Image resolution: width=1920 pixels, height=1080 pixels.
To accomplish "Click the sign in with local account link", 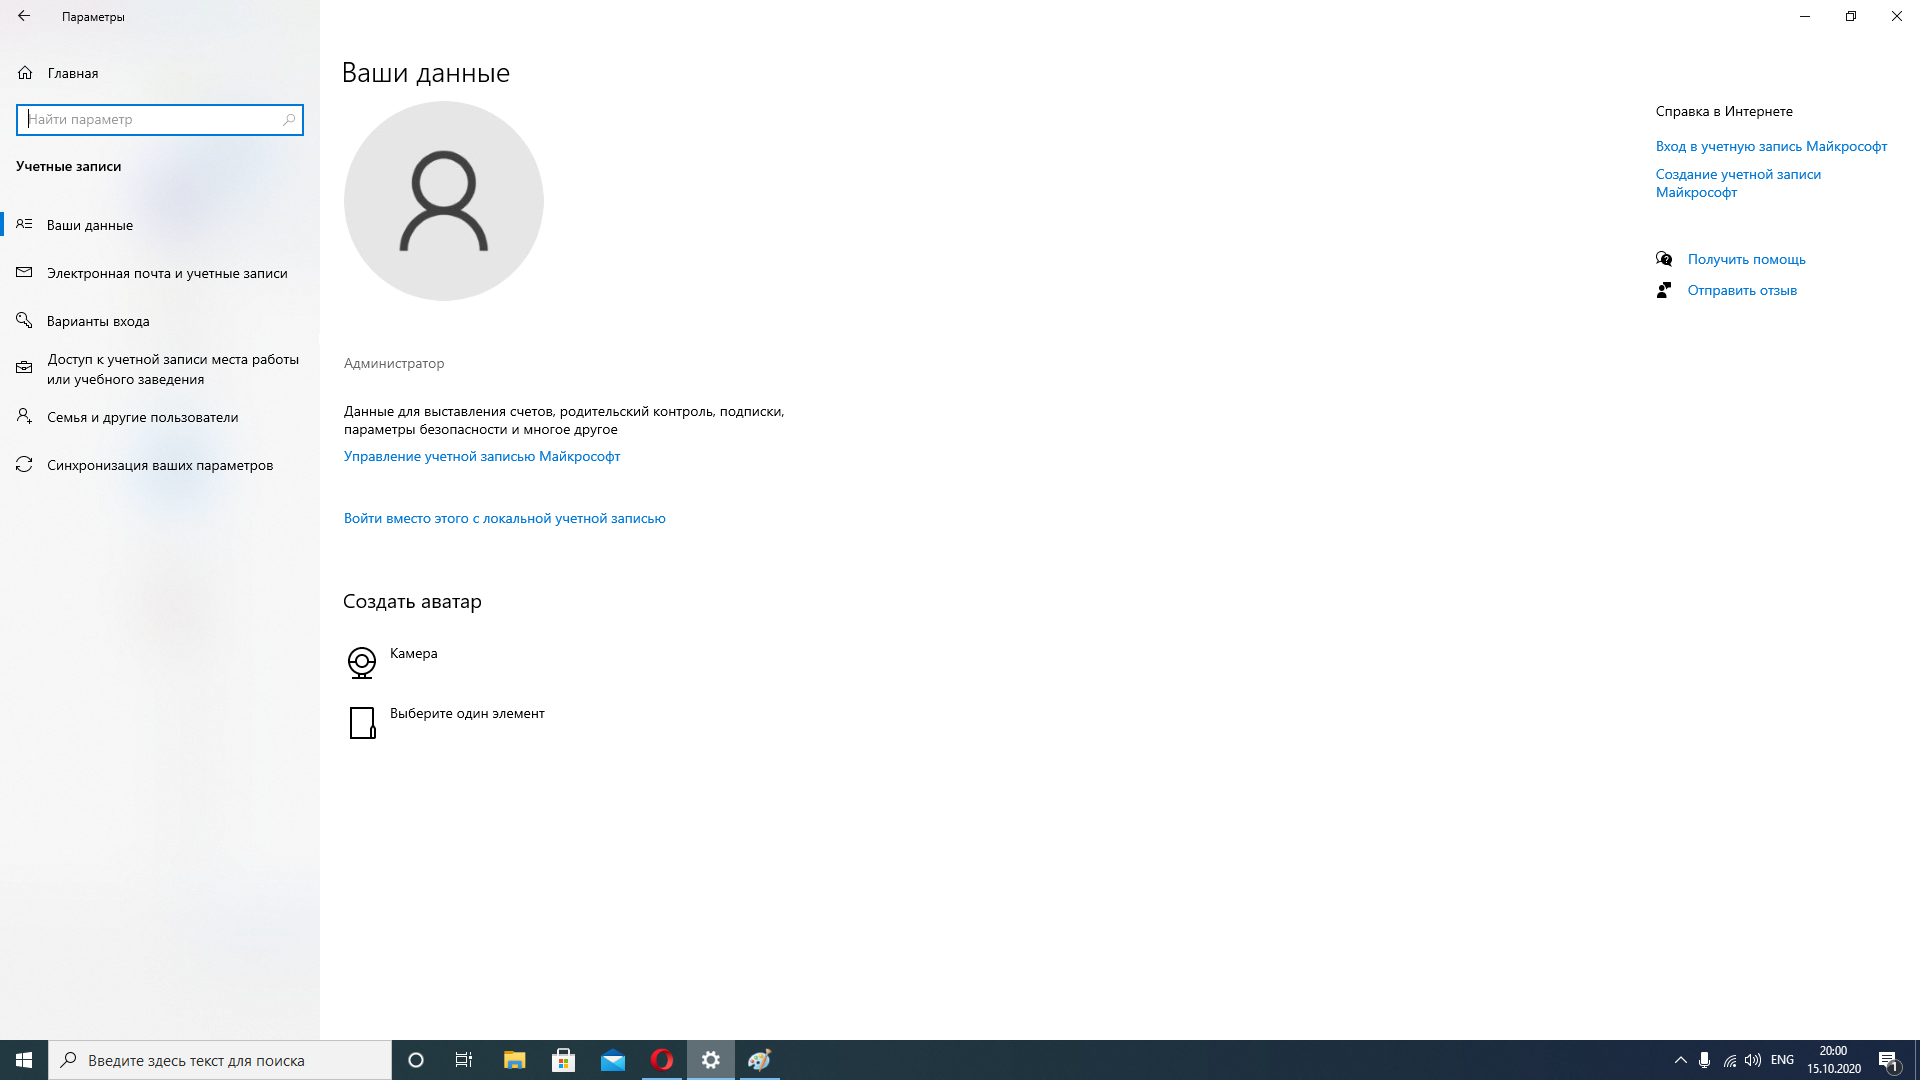I will click(x=504, y=518).
